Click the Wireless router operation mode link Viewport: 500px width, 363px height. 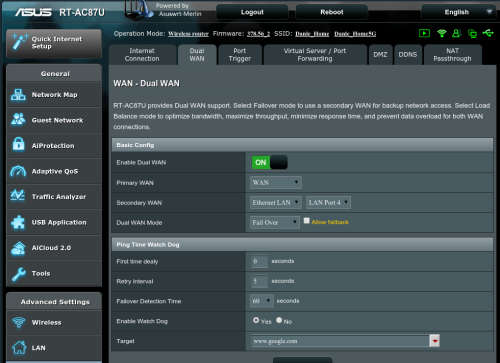[x=188, y=34]
